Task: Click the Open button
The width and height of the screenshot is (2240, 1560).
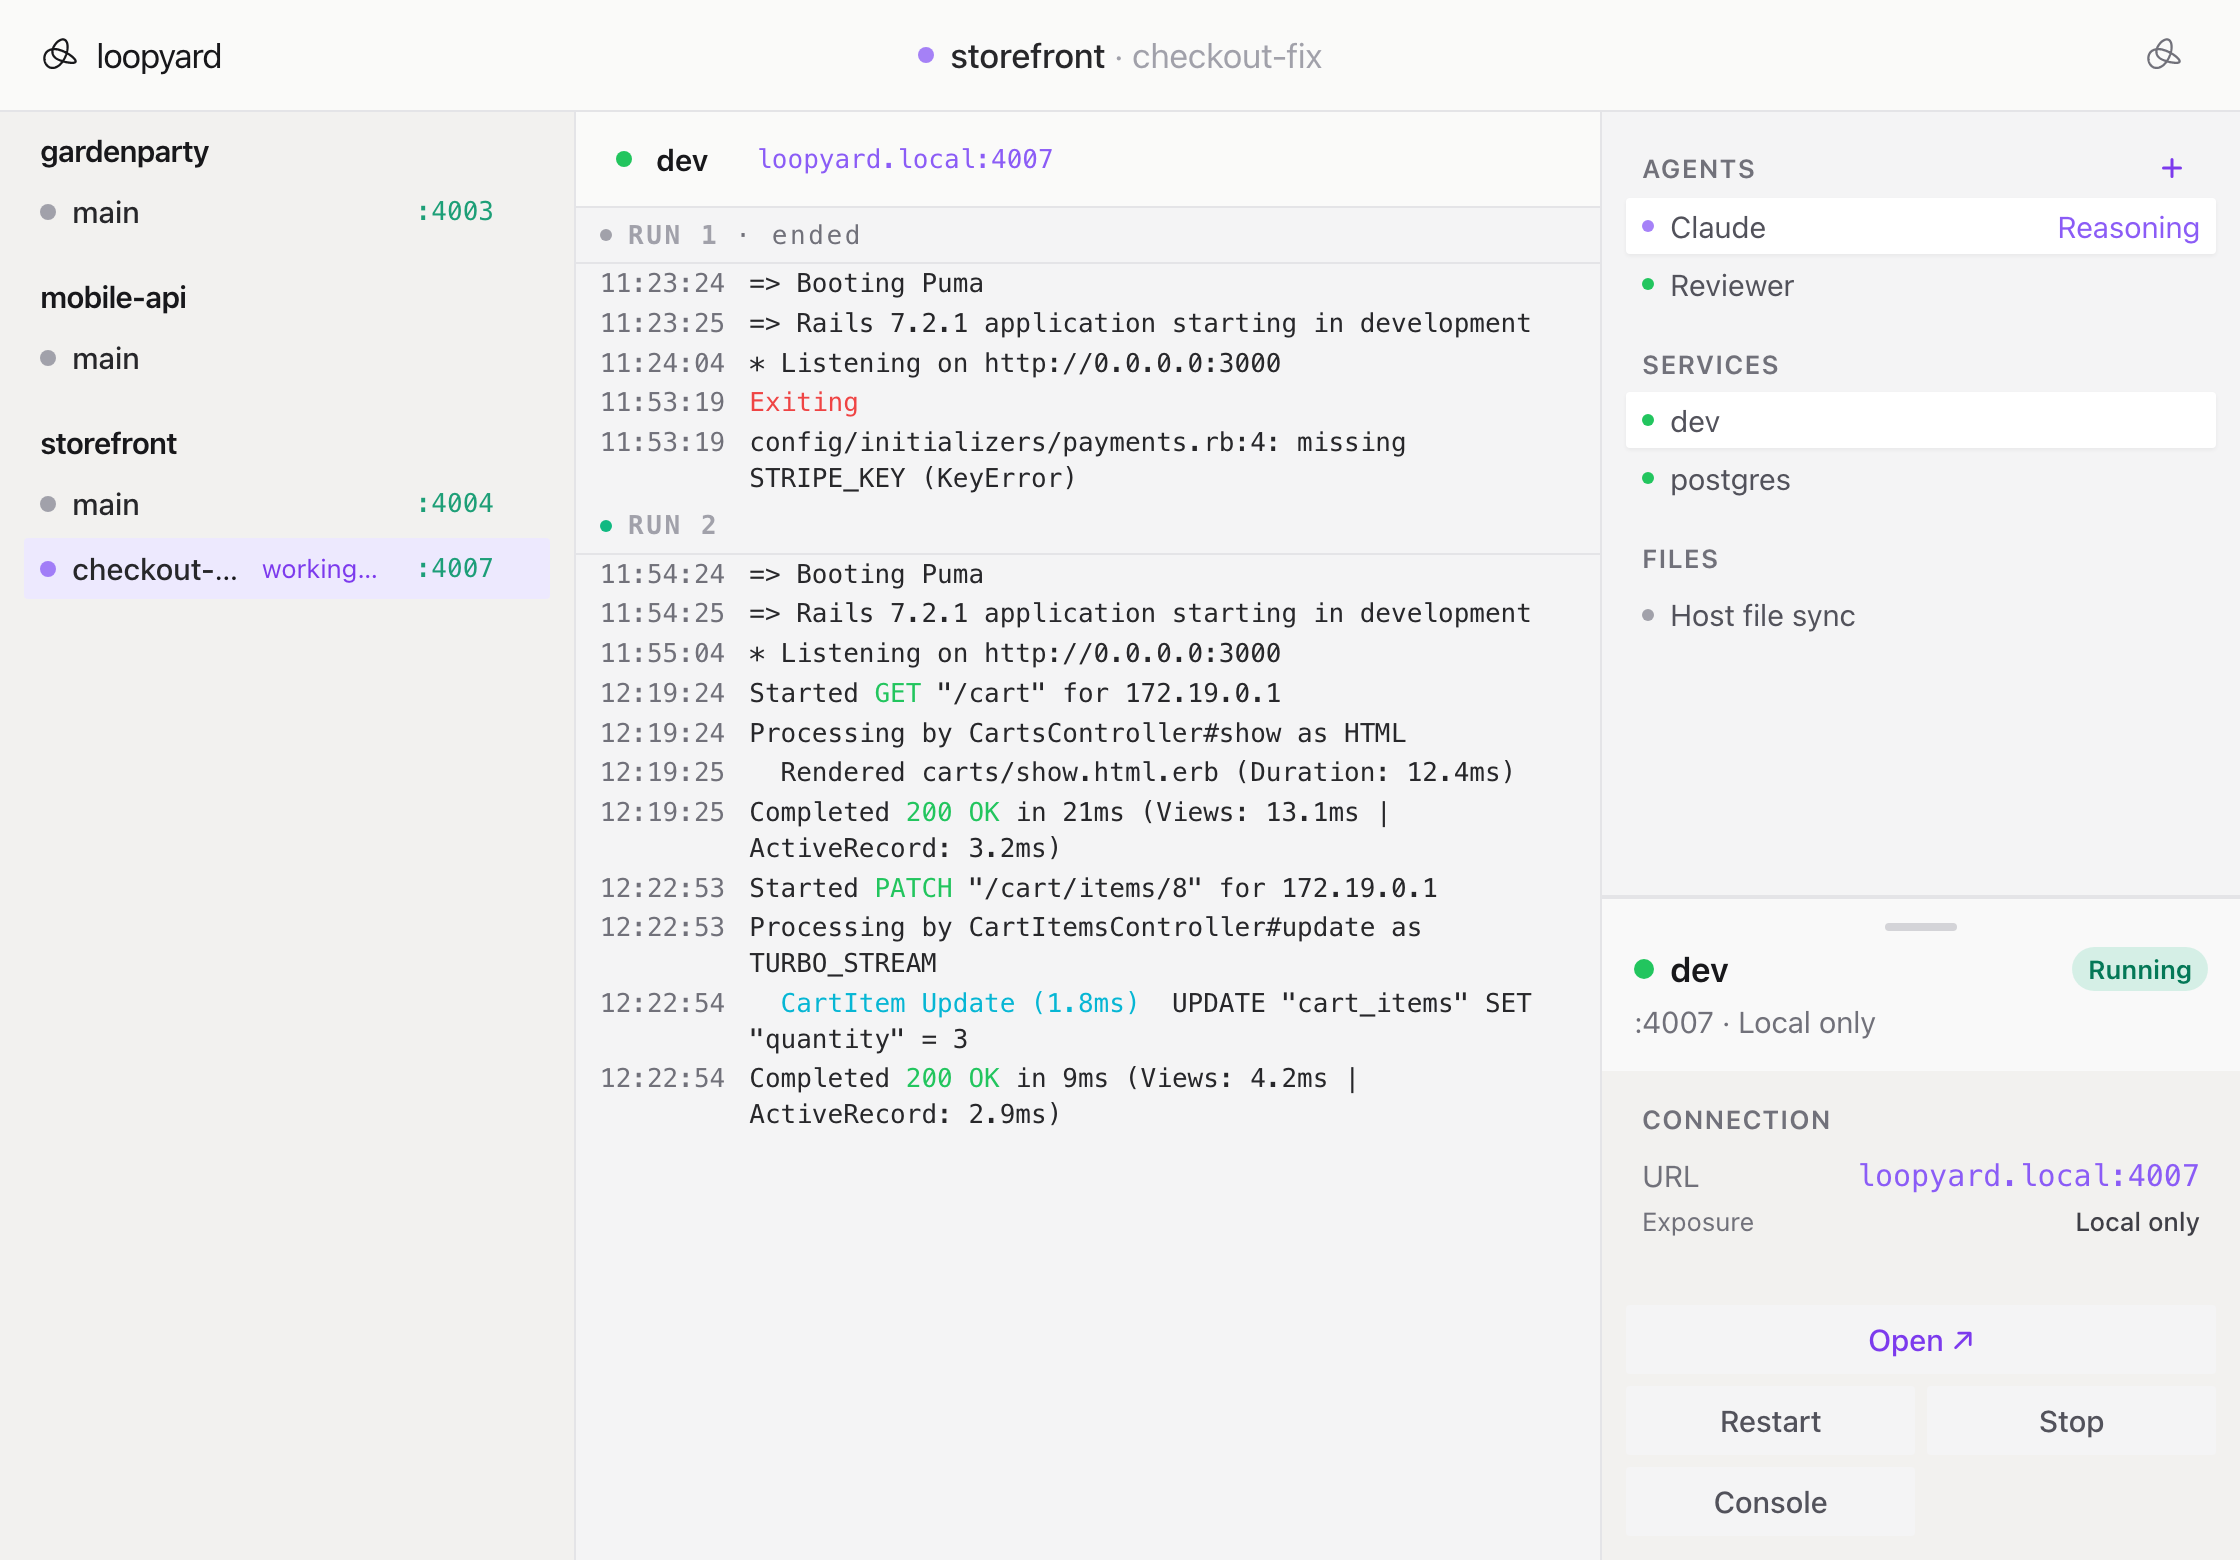Action: [1920, 1340]
